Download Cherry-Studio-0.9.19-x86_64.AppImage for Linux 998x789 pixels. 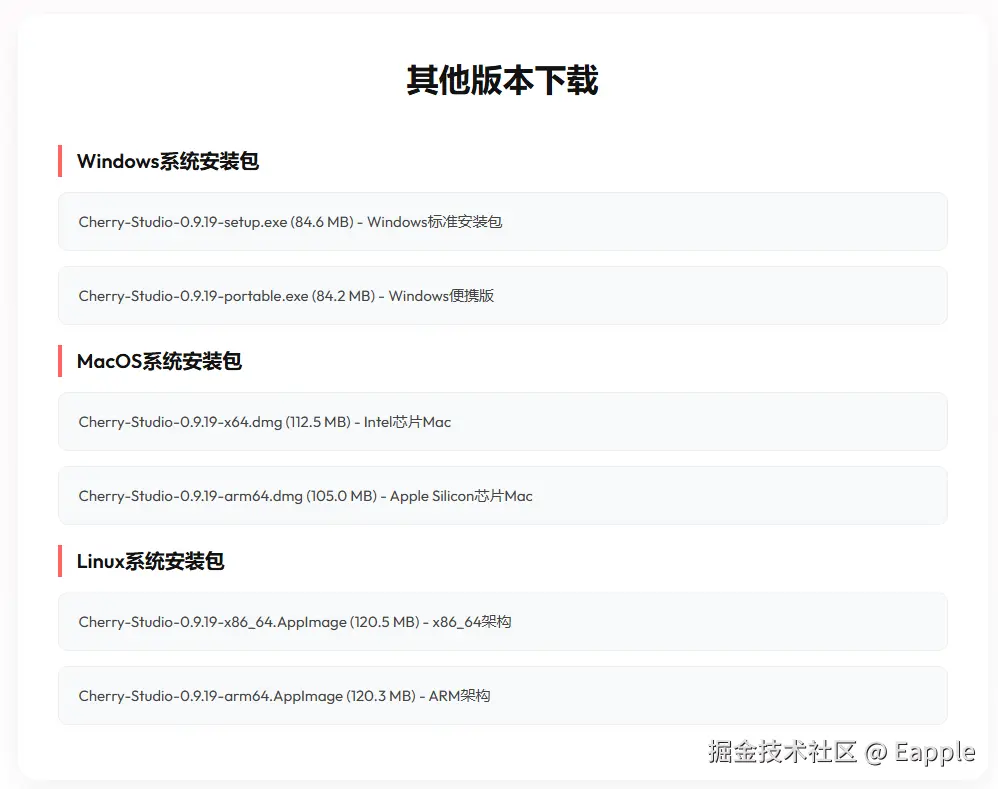(x=503, y=621)
